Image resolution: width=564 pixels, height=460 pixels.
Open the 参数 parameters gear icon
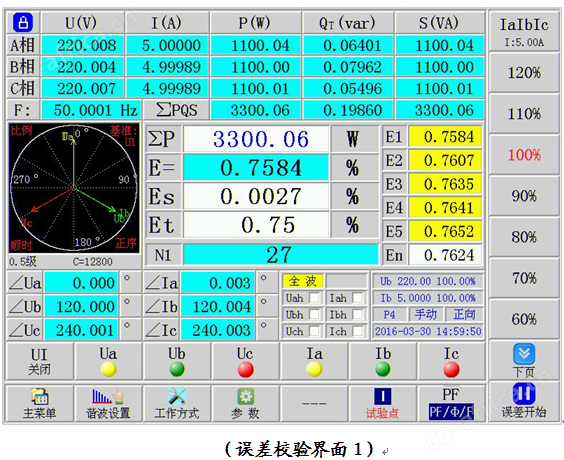point(246,397)
